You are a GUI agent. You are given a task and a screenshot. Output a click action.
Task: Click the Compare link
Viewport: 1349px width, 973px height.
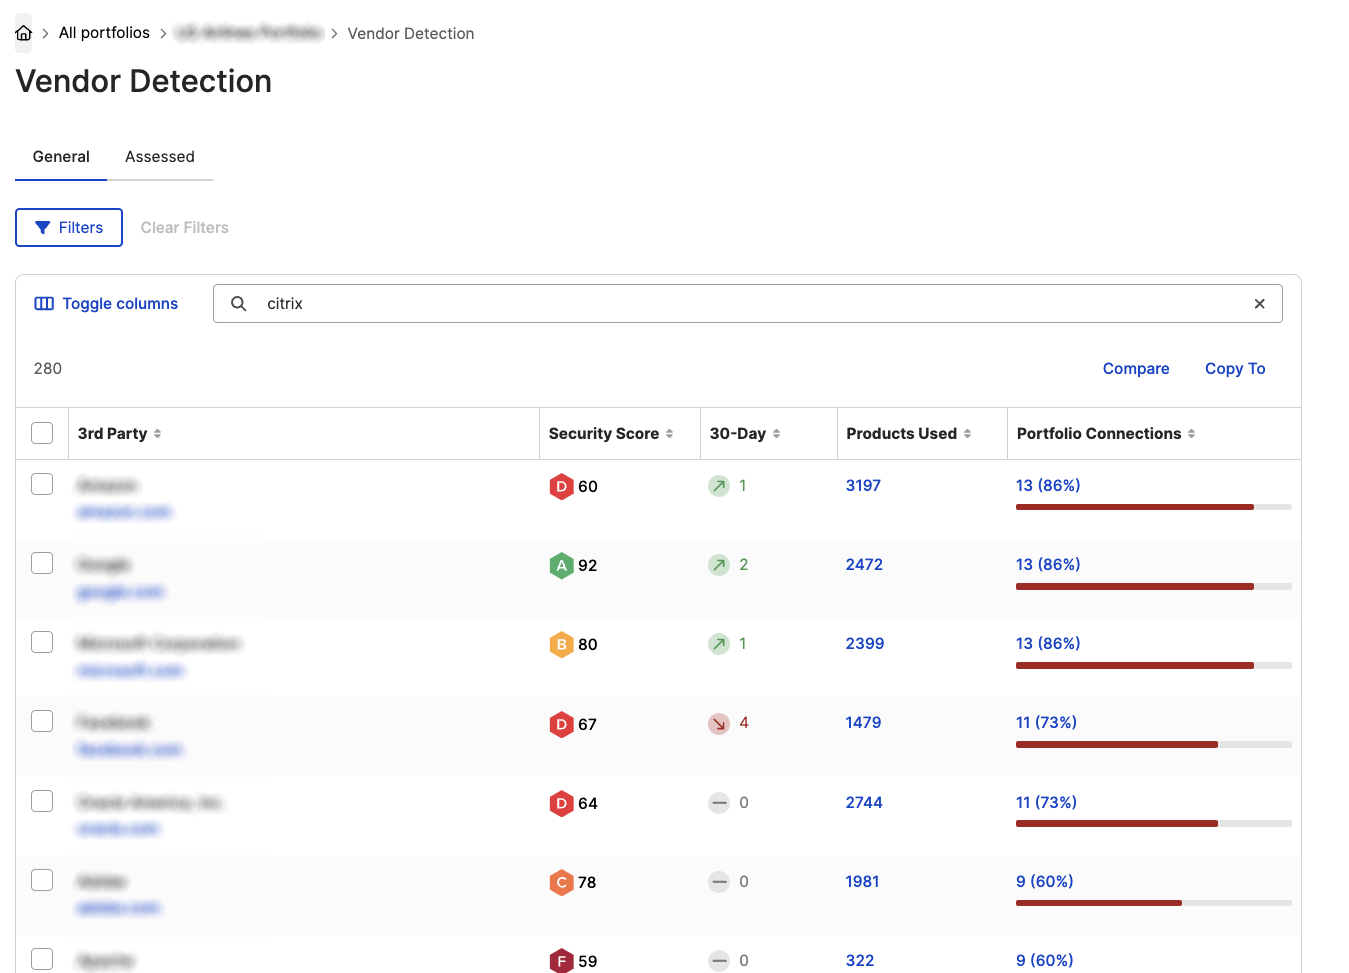[1136, 368]
